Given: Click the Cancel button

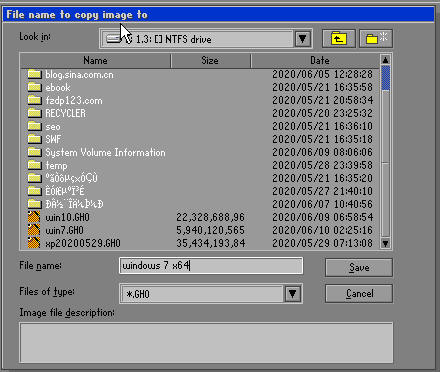Looking at the screenshot, I should (359, 294).
